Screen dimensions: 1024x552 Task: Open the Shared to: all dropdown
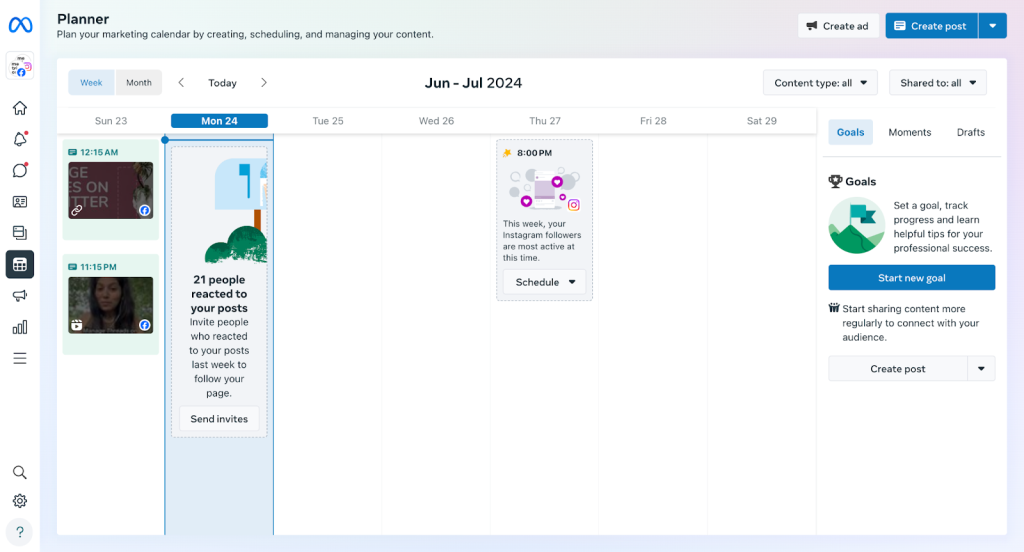937,83
